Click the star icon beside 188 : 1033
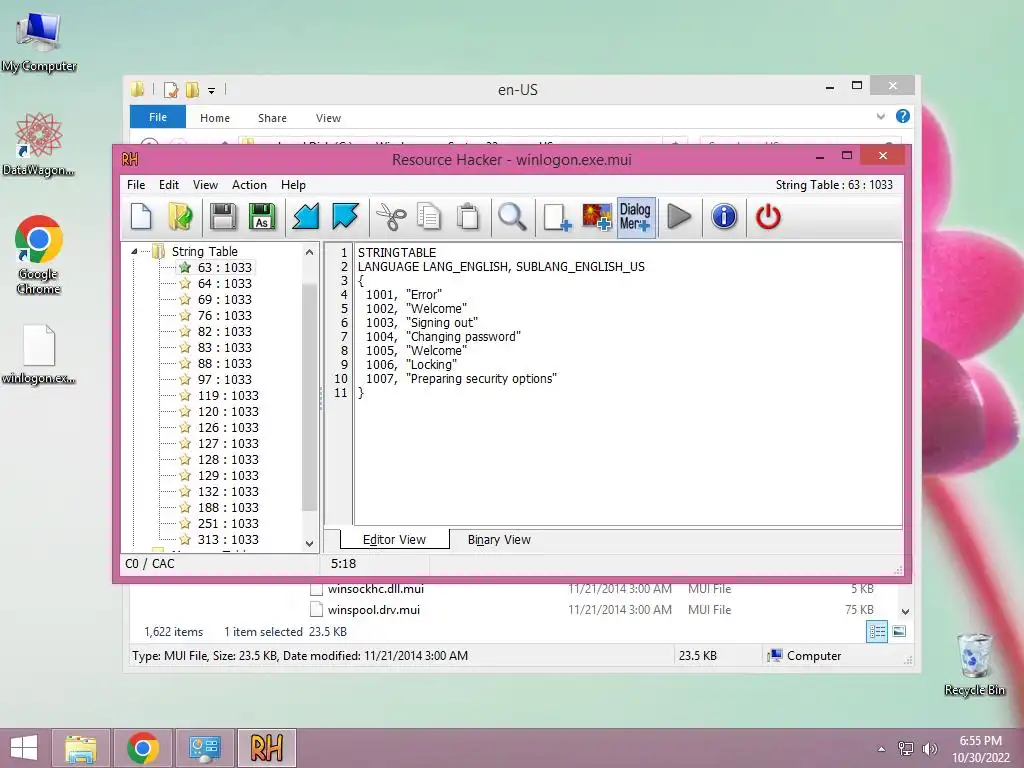The height and width of the screenshot is (768, 1024). point(185,507)
